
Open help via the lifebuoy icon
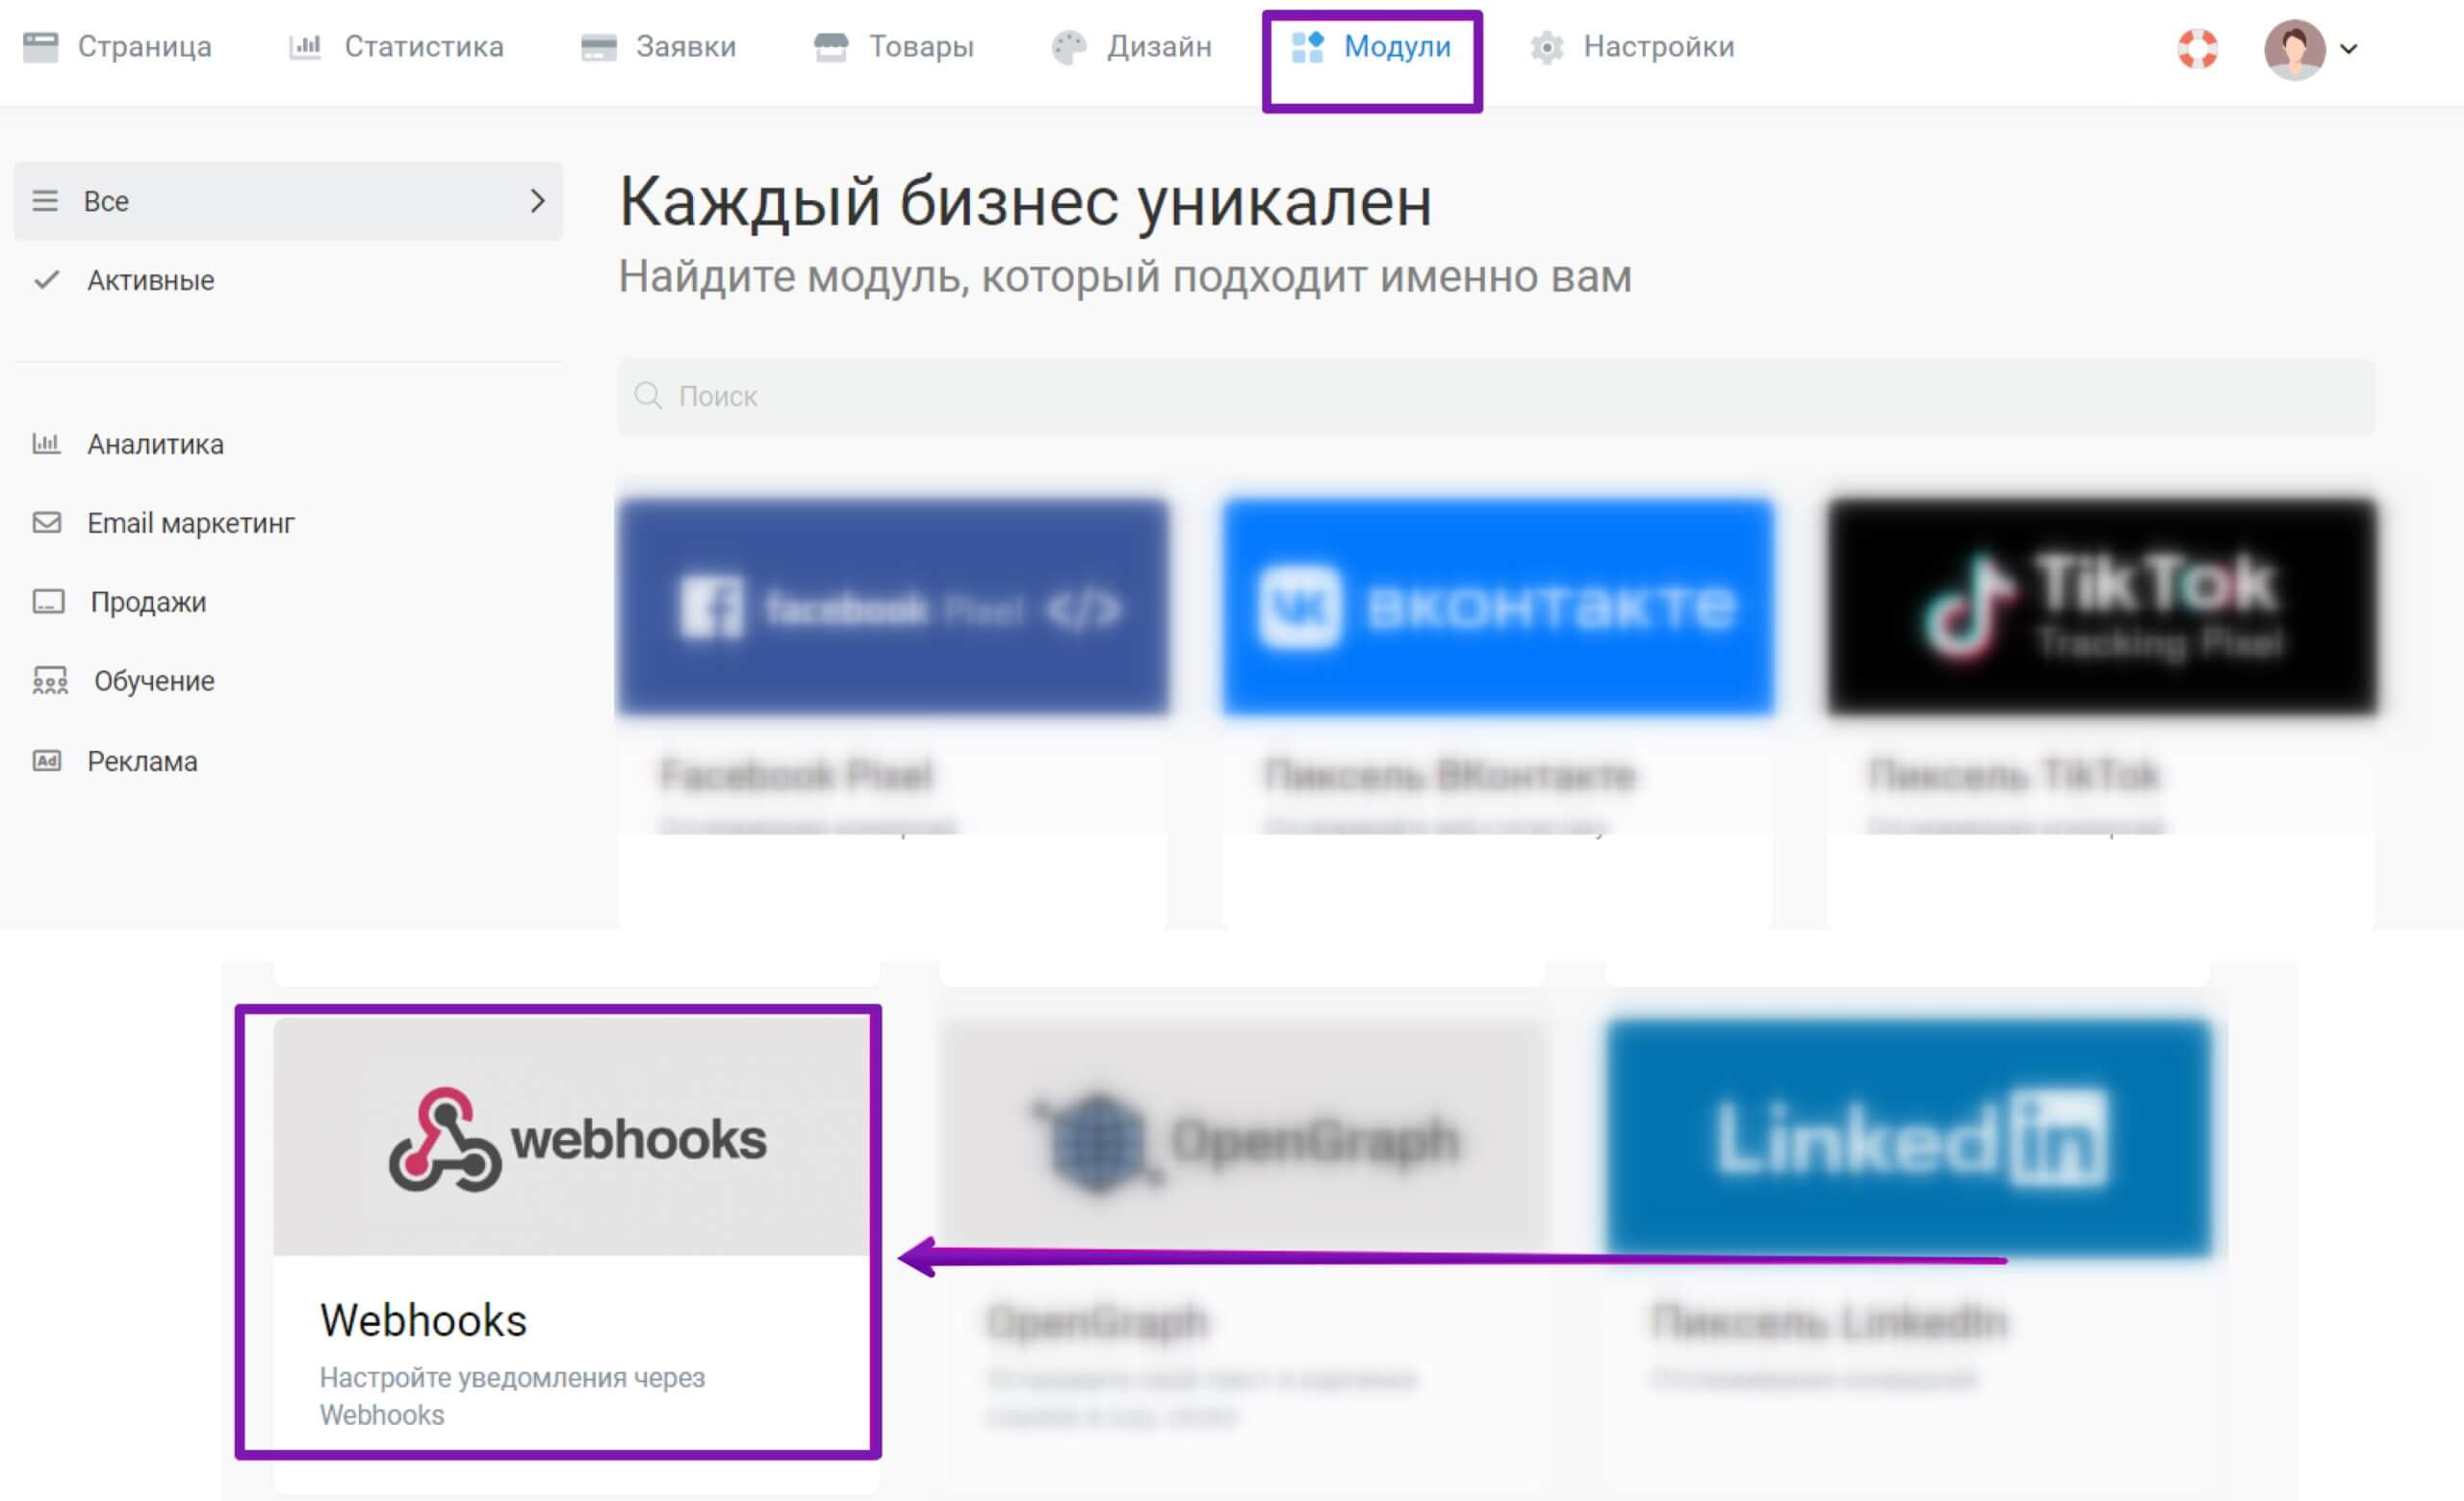pos(2197,48)
